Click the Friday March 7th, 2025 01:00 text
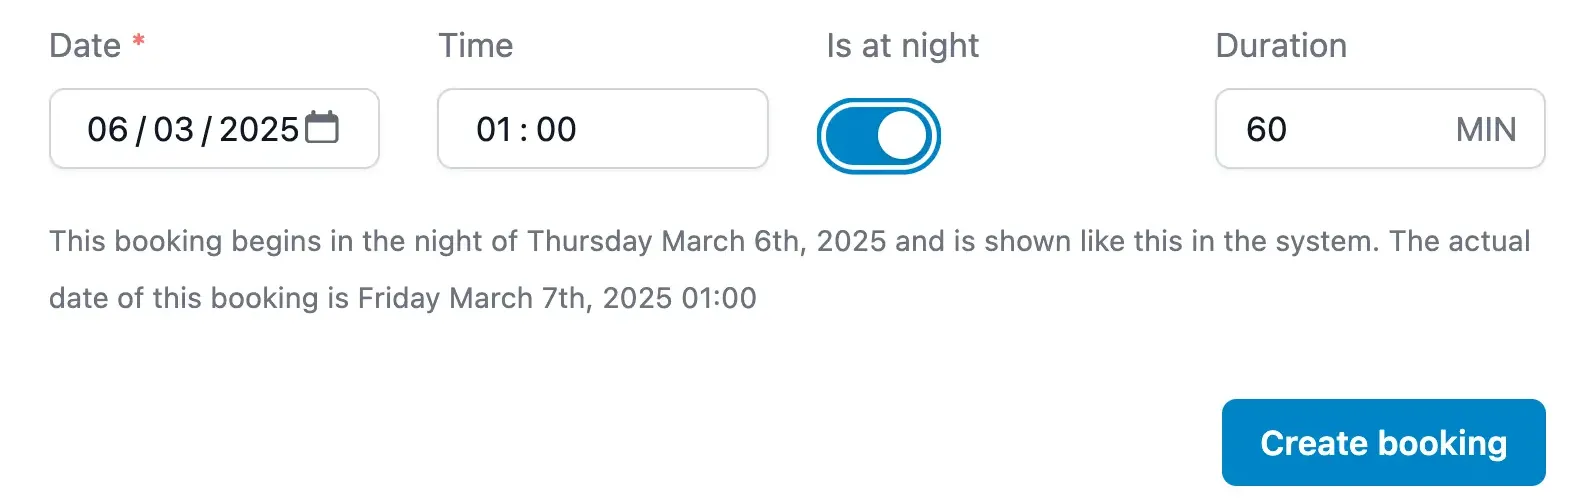 tap(557, 298)
